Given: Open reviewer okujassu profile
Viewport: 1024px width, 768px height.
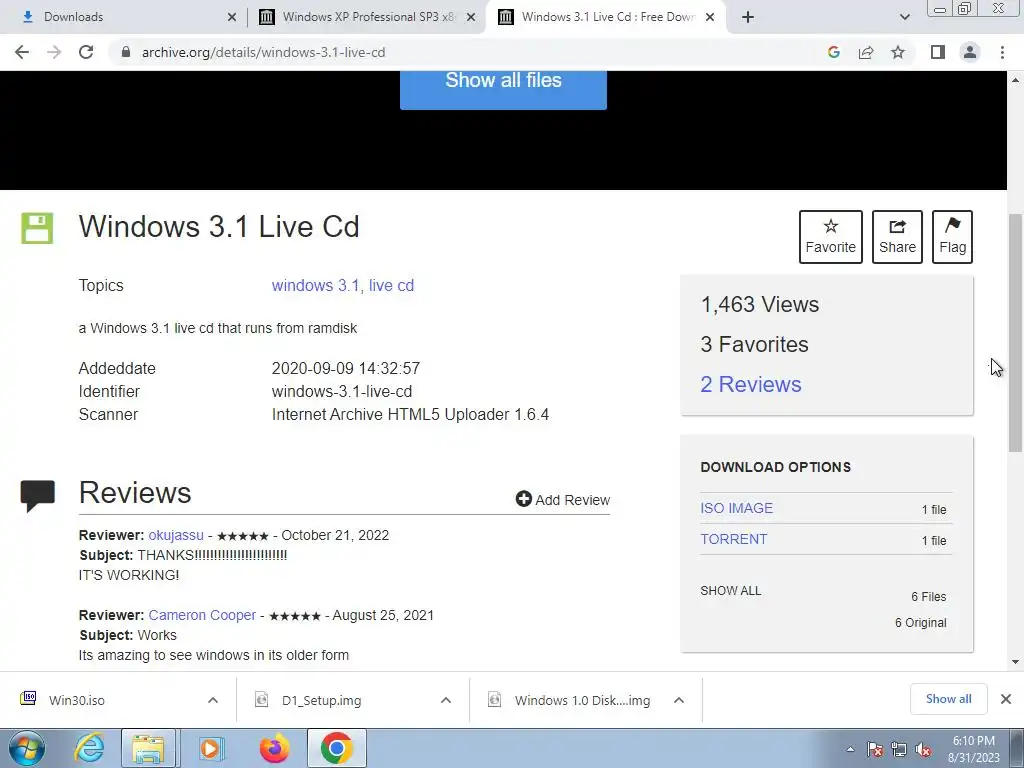Looking at the screenshot, I should click(x=176, y=535).
